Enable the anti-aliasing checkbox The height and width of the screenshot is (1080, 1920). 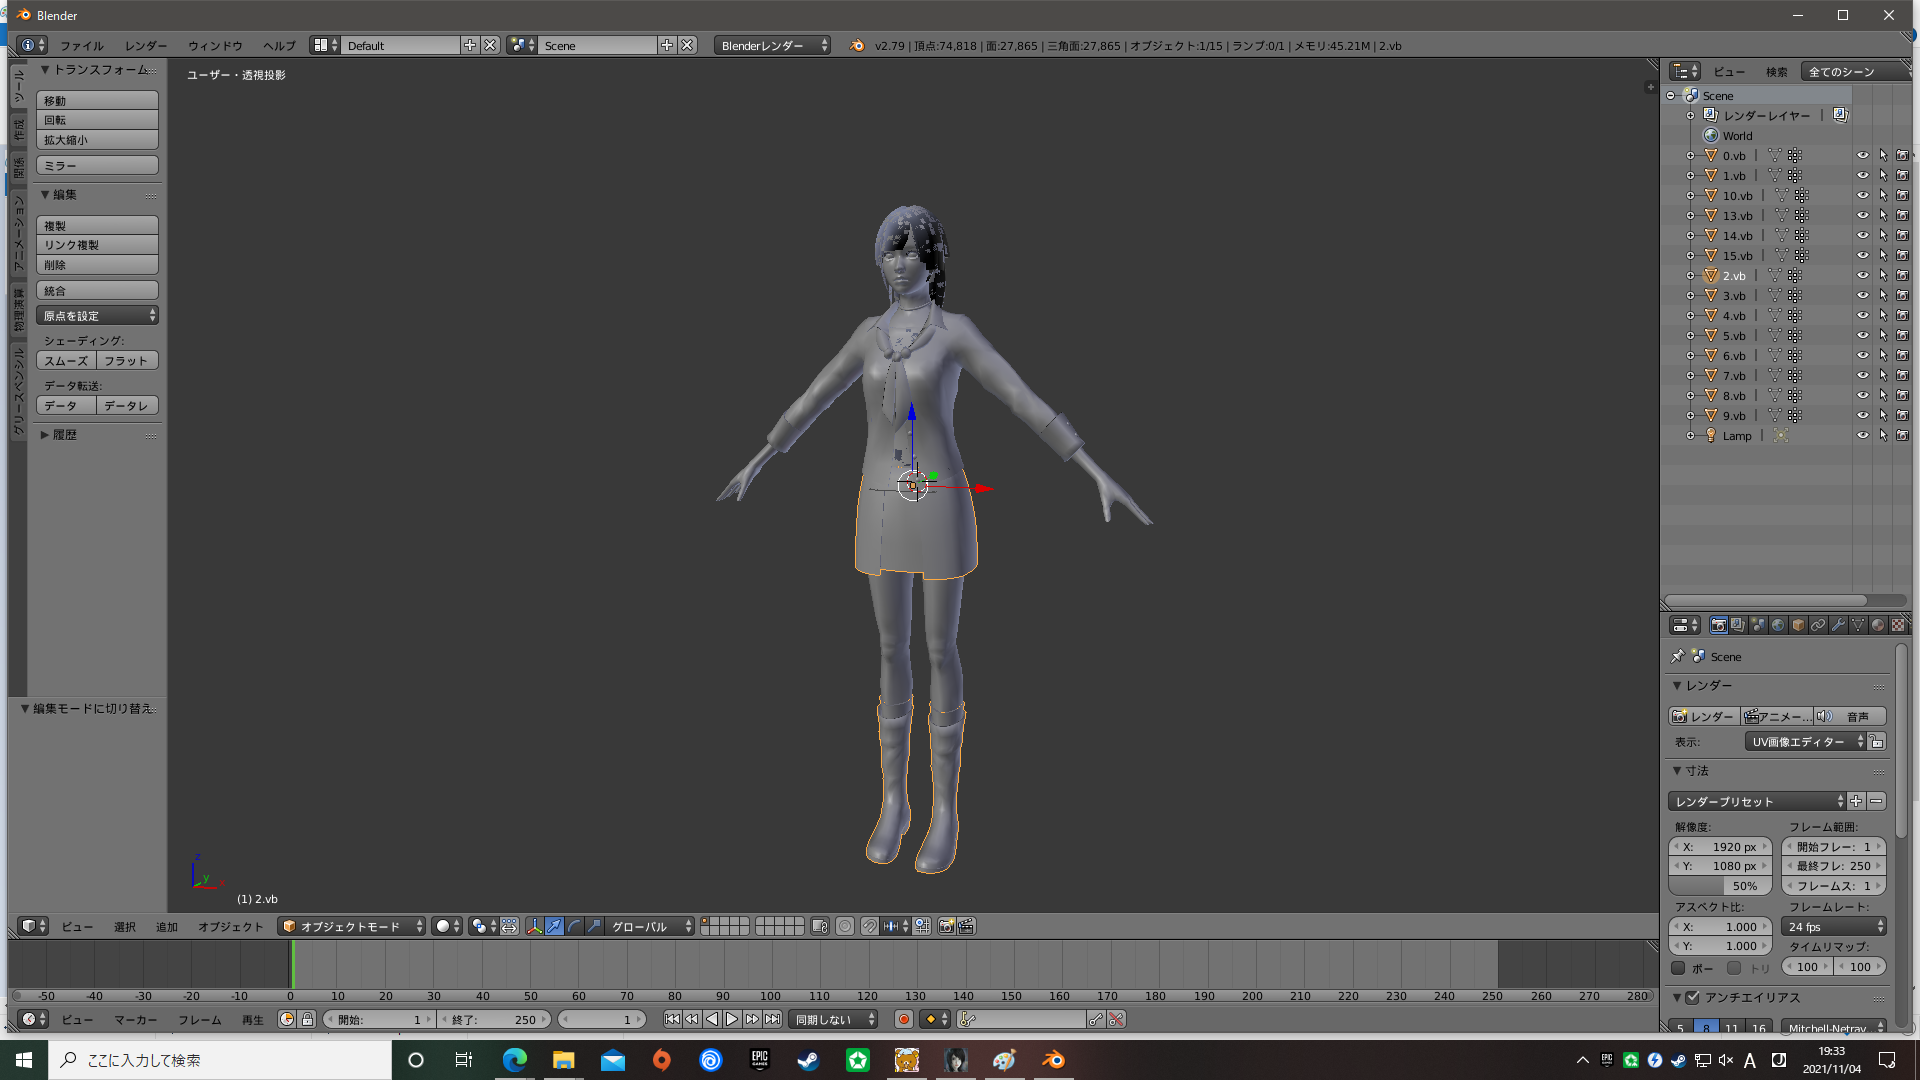coord(1692,997)
